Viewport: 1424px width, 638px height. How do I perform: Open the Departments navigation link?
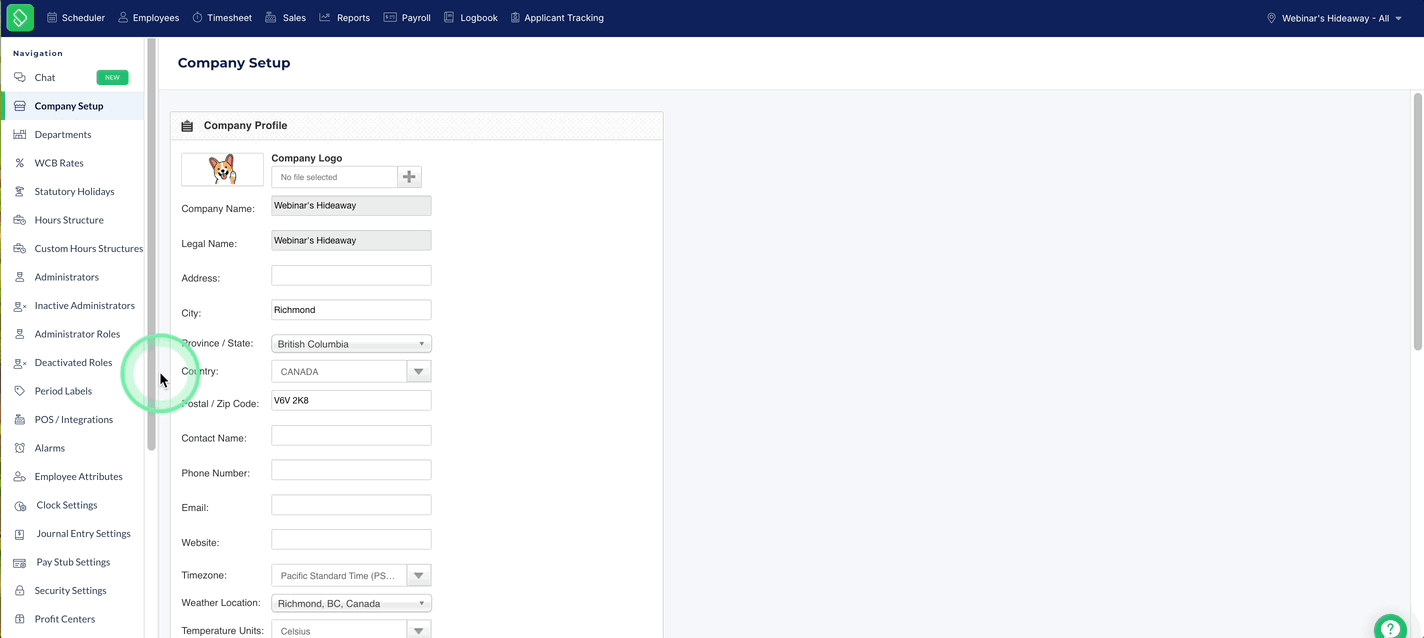63,134
